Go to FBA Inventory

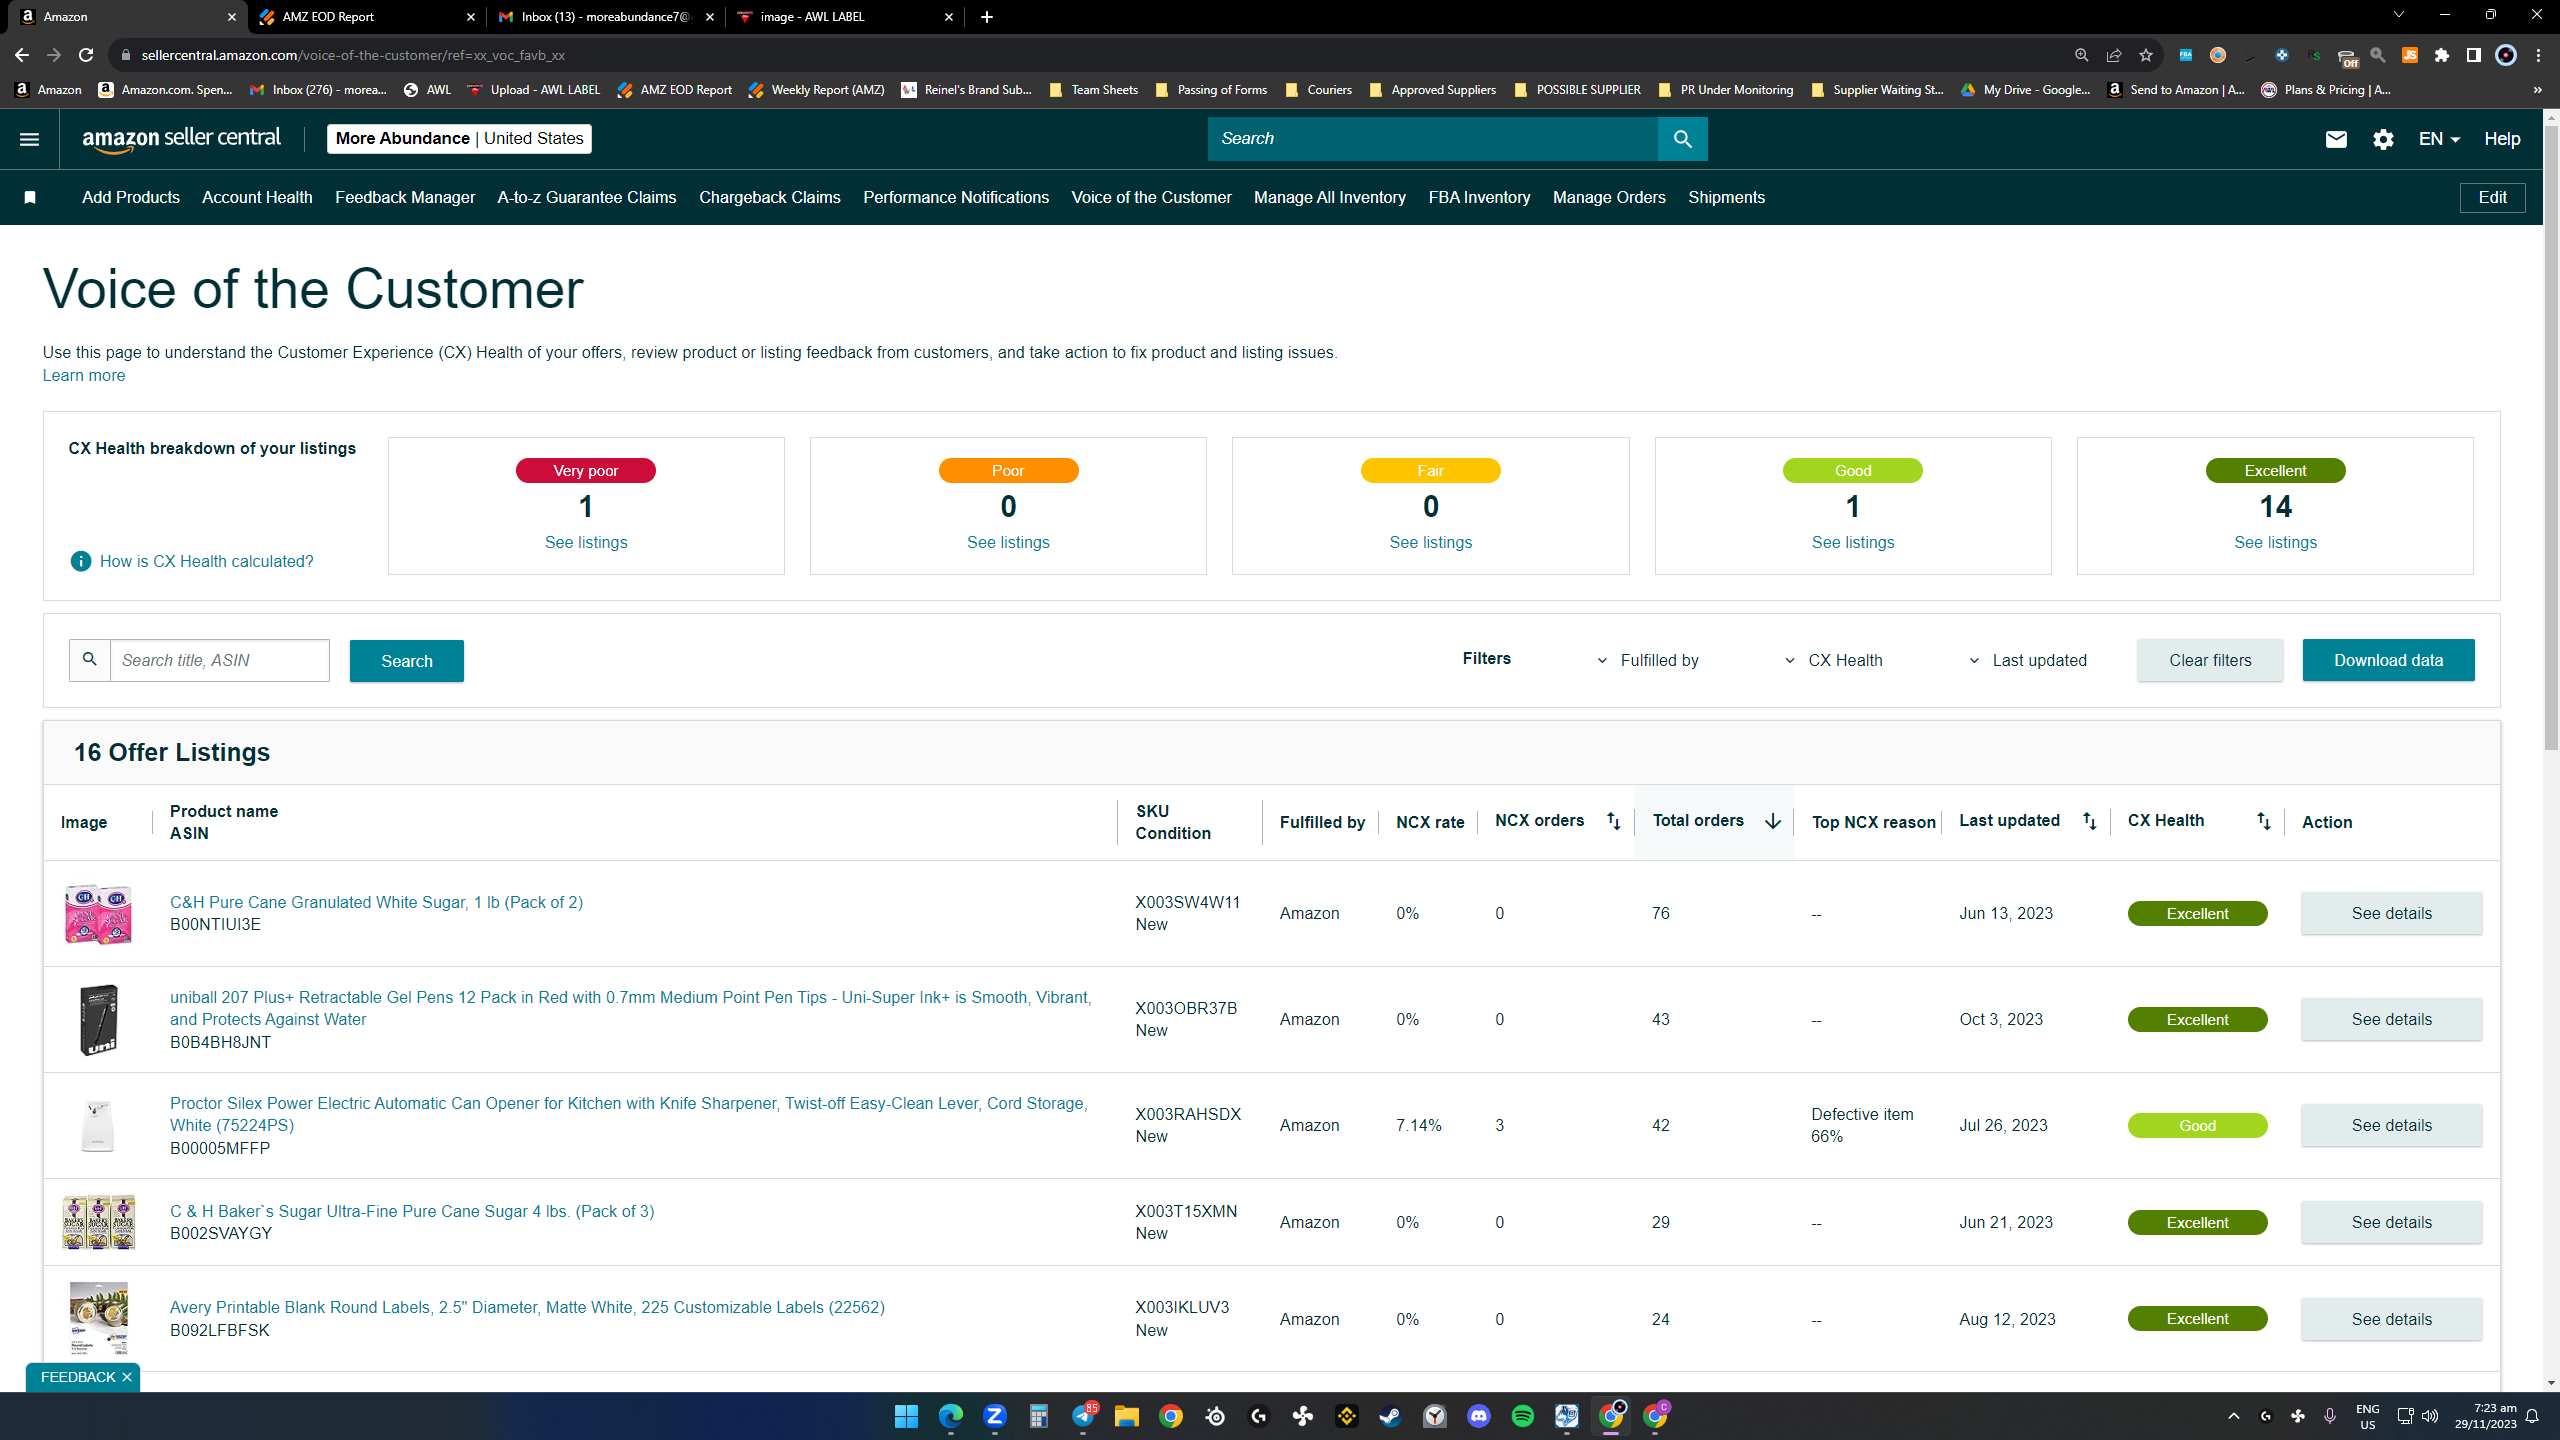(1479, 198)
